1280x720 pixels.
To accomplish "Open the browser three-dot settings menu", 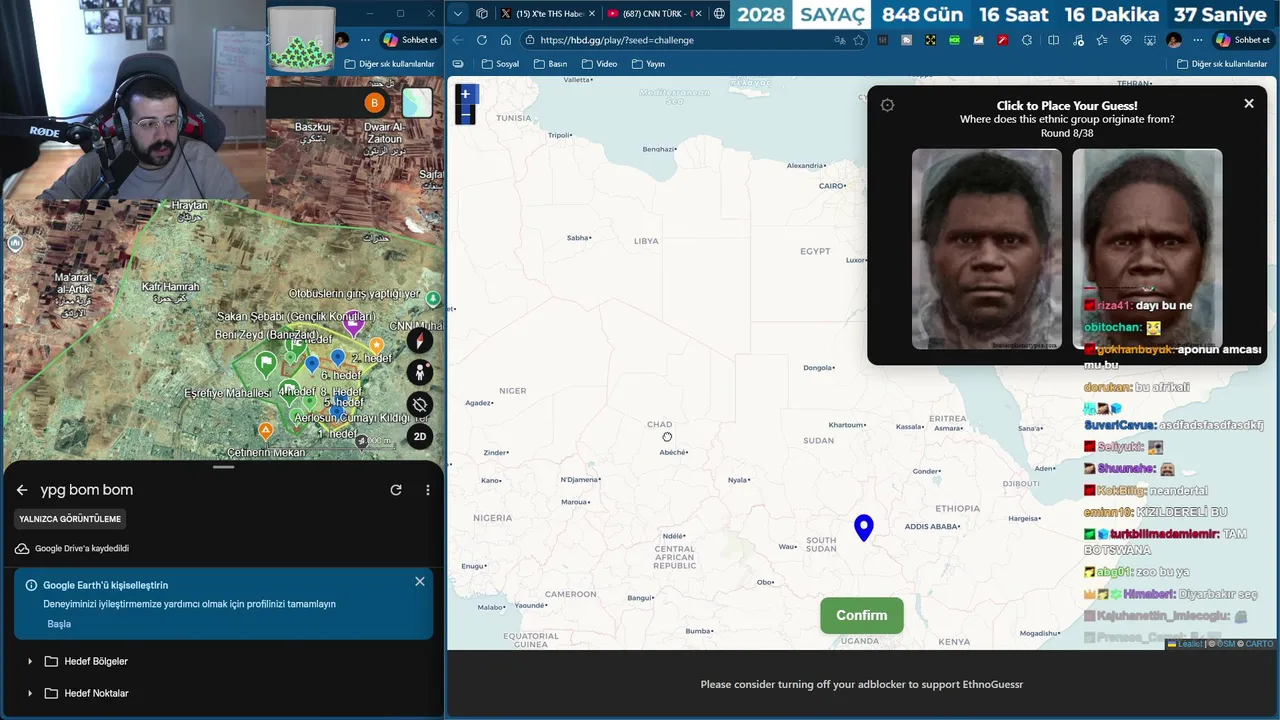I will tap(1197, 40).
